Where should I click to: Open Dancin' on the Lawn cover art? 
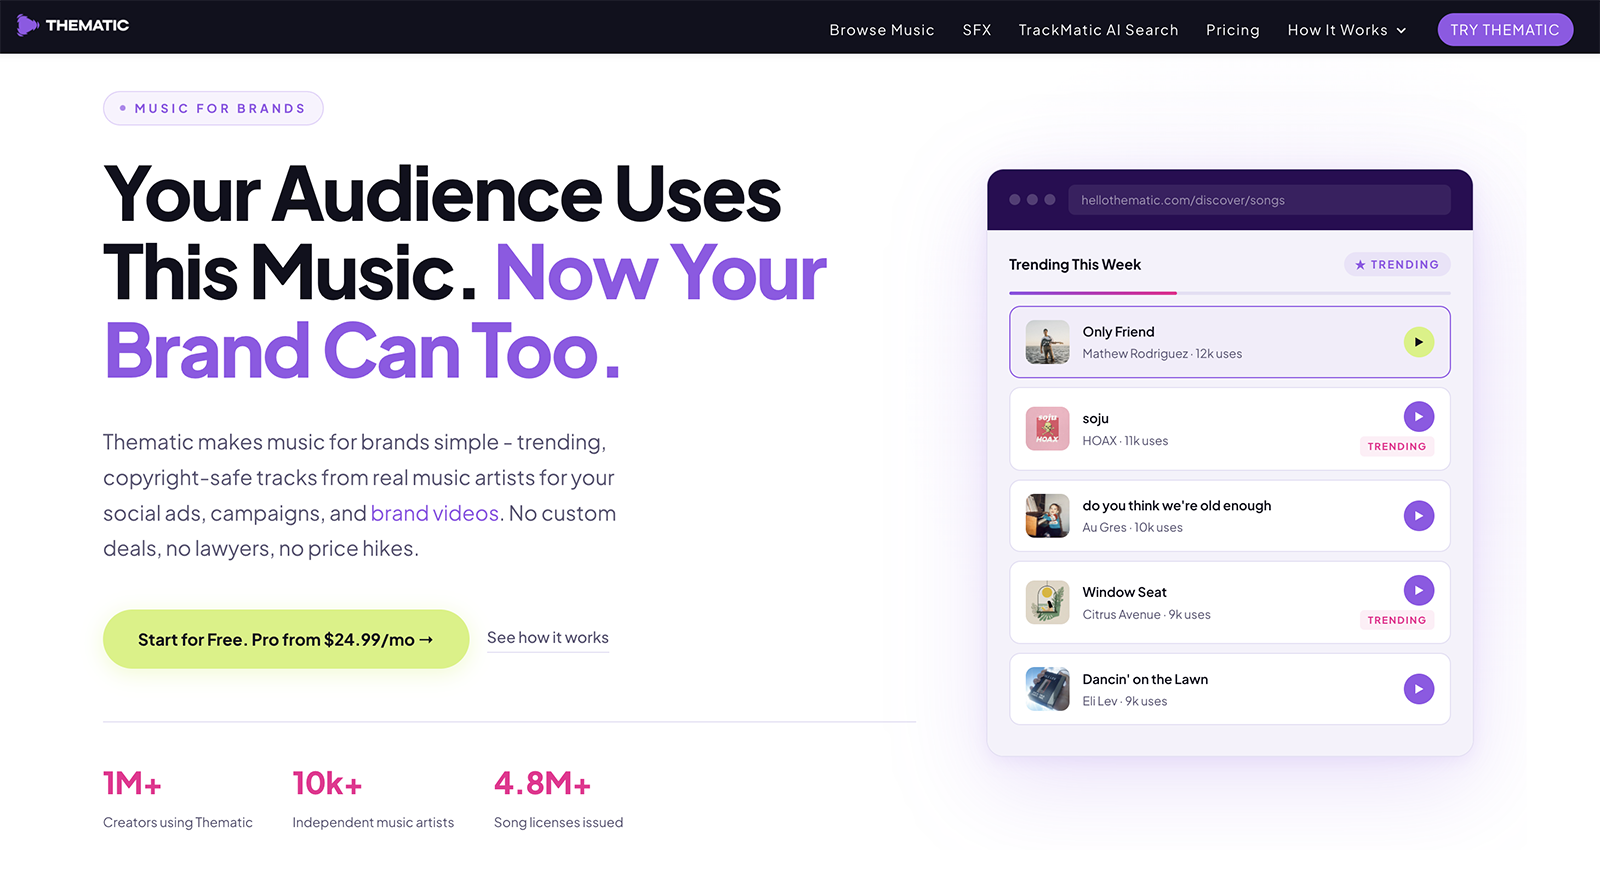1047,689
